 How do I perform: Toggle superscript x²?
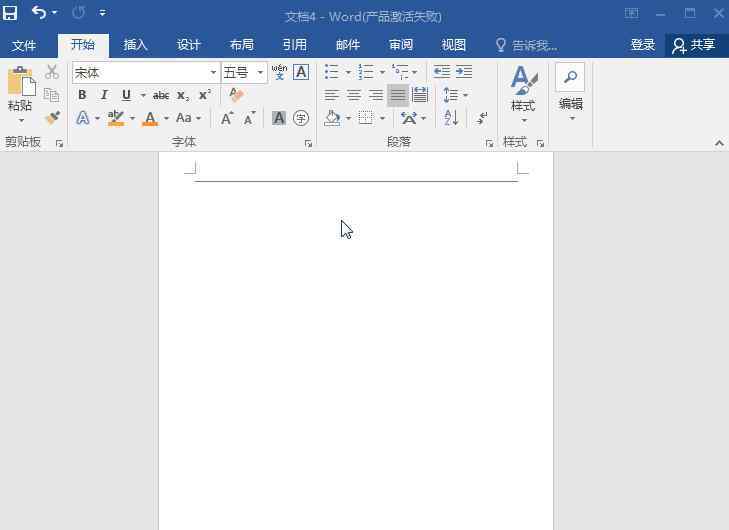pos(205,95)
